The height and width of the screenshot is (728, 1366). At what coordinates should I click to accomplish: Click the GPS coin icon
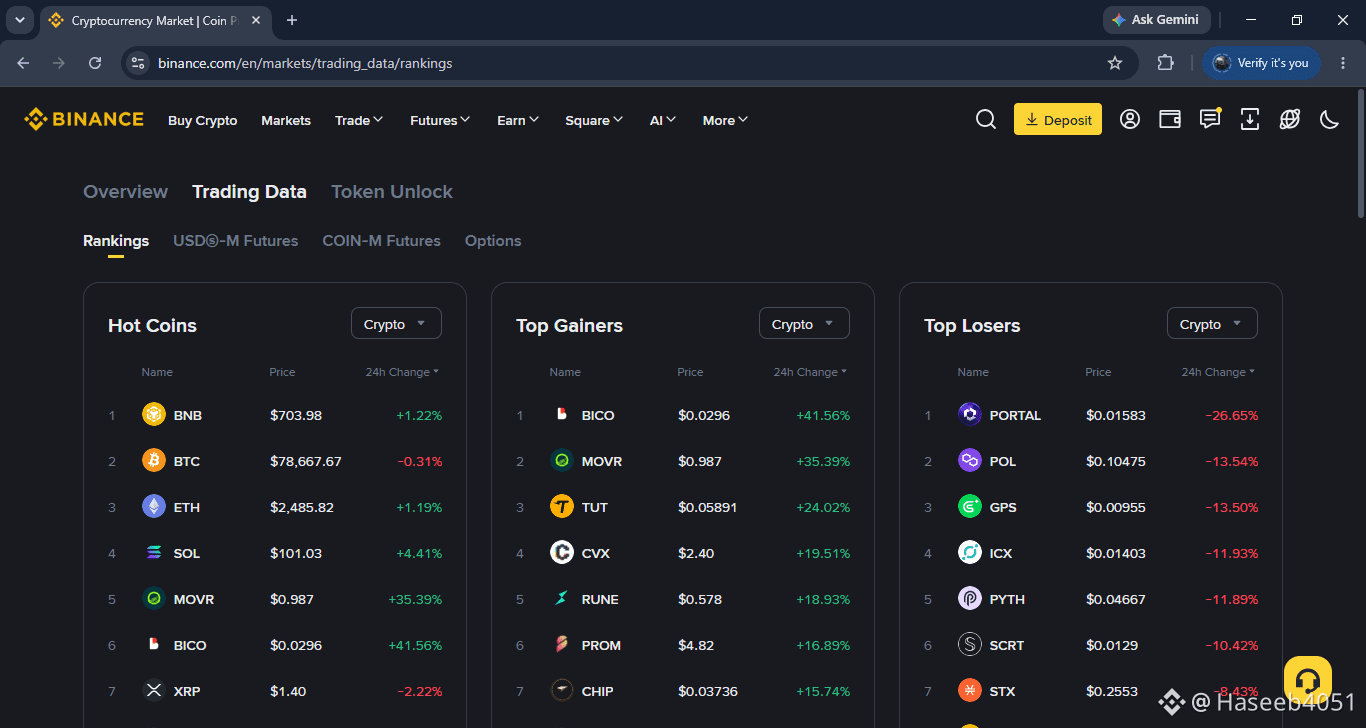pyautogui.click(x=970, y=507)
